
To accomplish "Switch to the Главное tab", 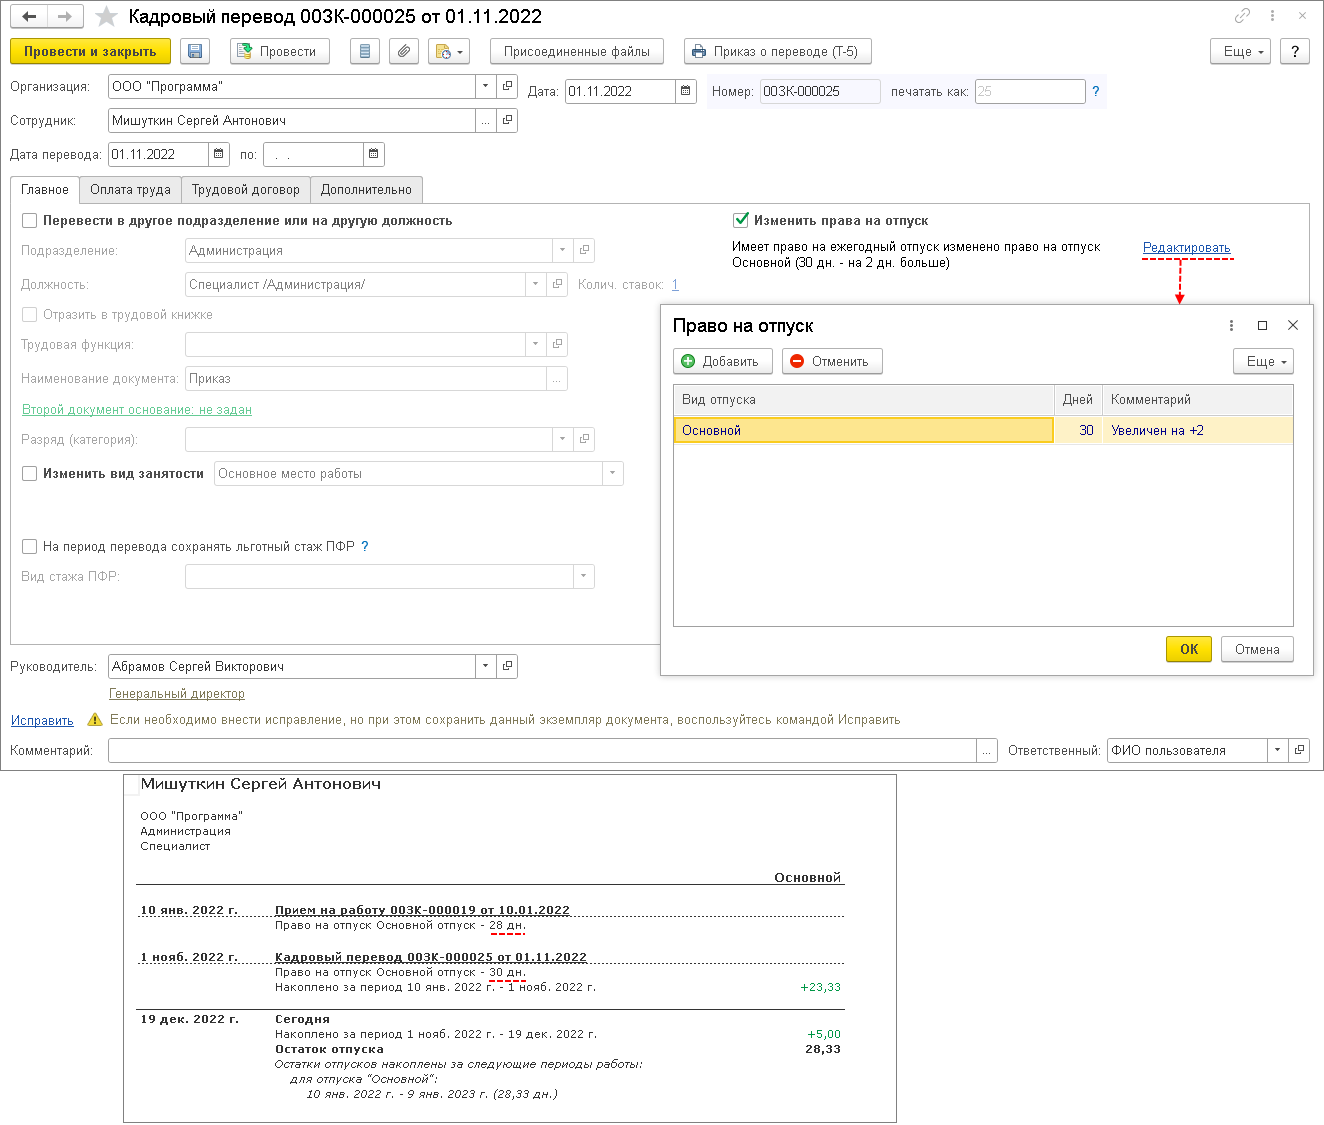I will pos(45,189).
